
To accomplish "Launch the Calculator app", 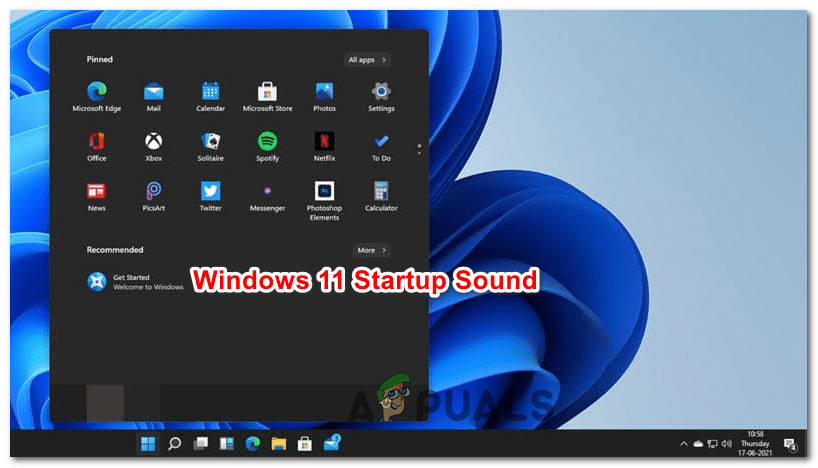I will tap(381, 197).
